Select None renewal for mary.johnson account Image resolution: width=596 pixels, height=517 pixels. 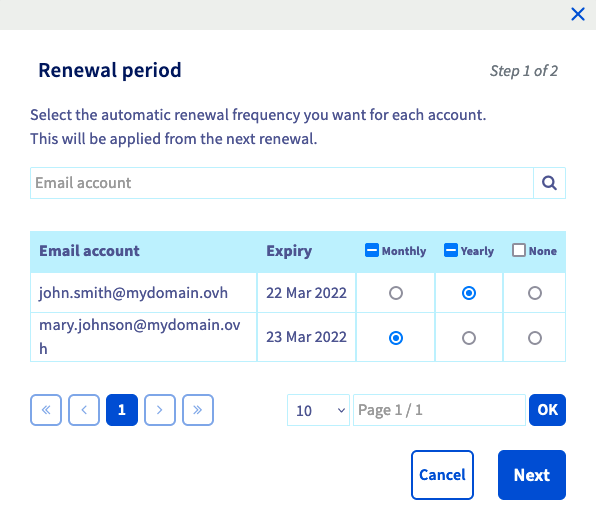point(535,338)
